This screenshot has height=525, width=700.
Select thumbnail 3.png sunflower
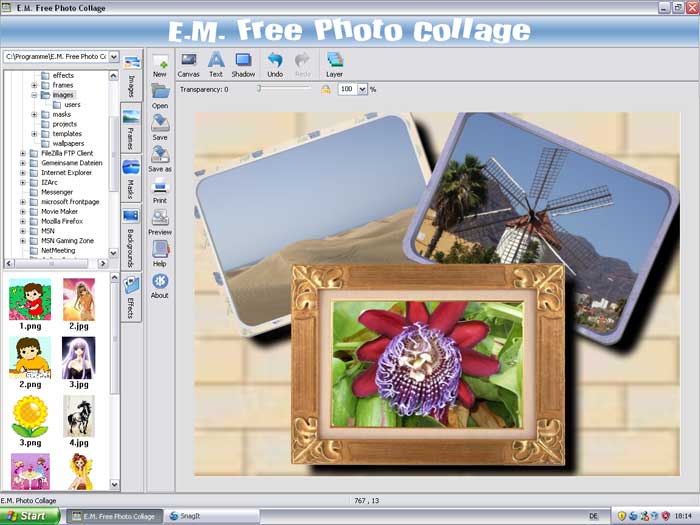(x=30, y=416)
